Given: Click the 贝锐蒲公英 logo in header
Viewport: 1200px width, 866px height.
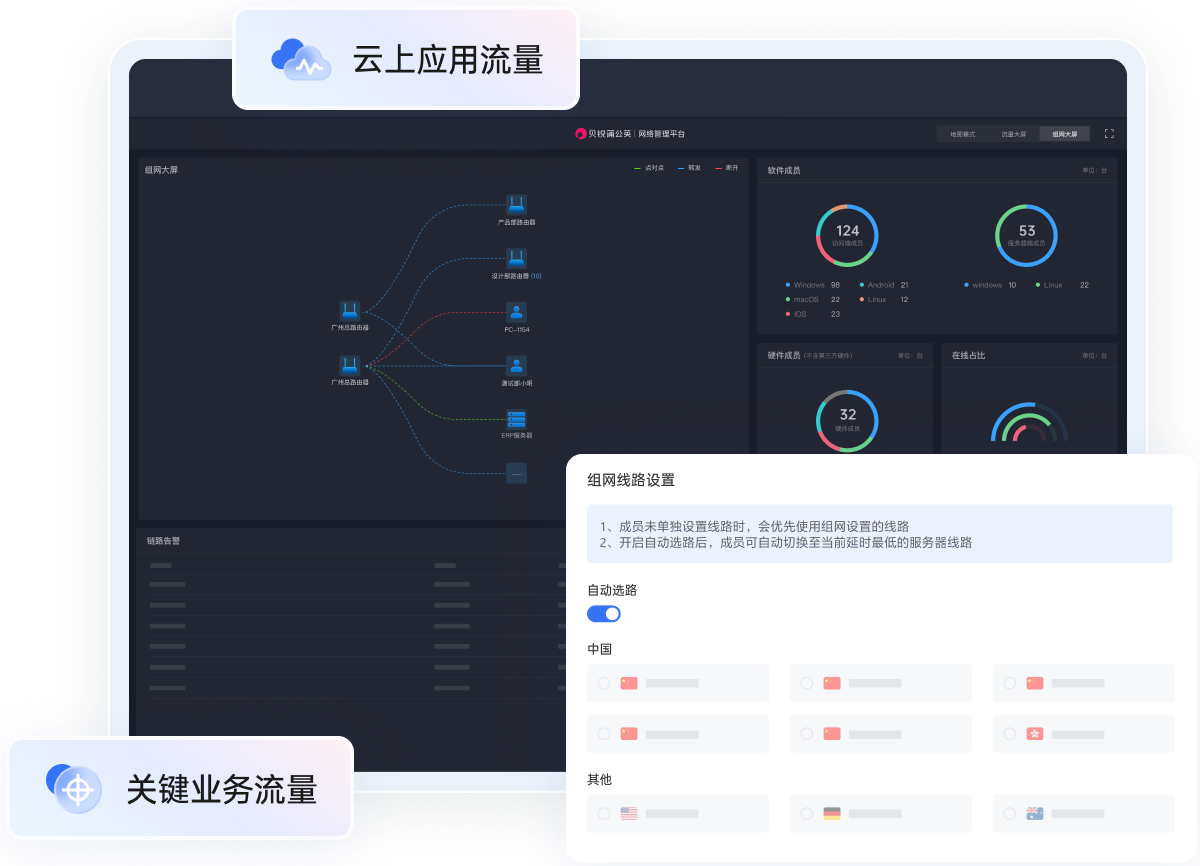Looking at the screenshot, I should click(x=580, y=134).
